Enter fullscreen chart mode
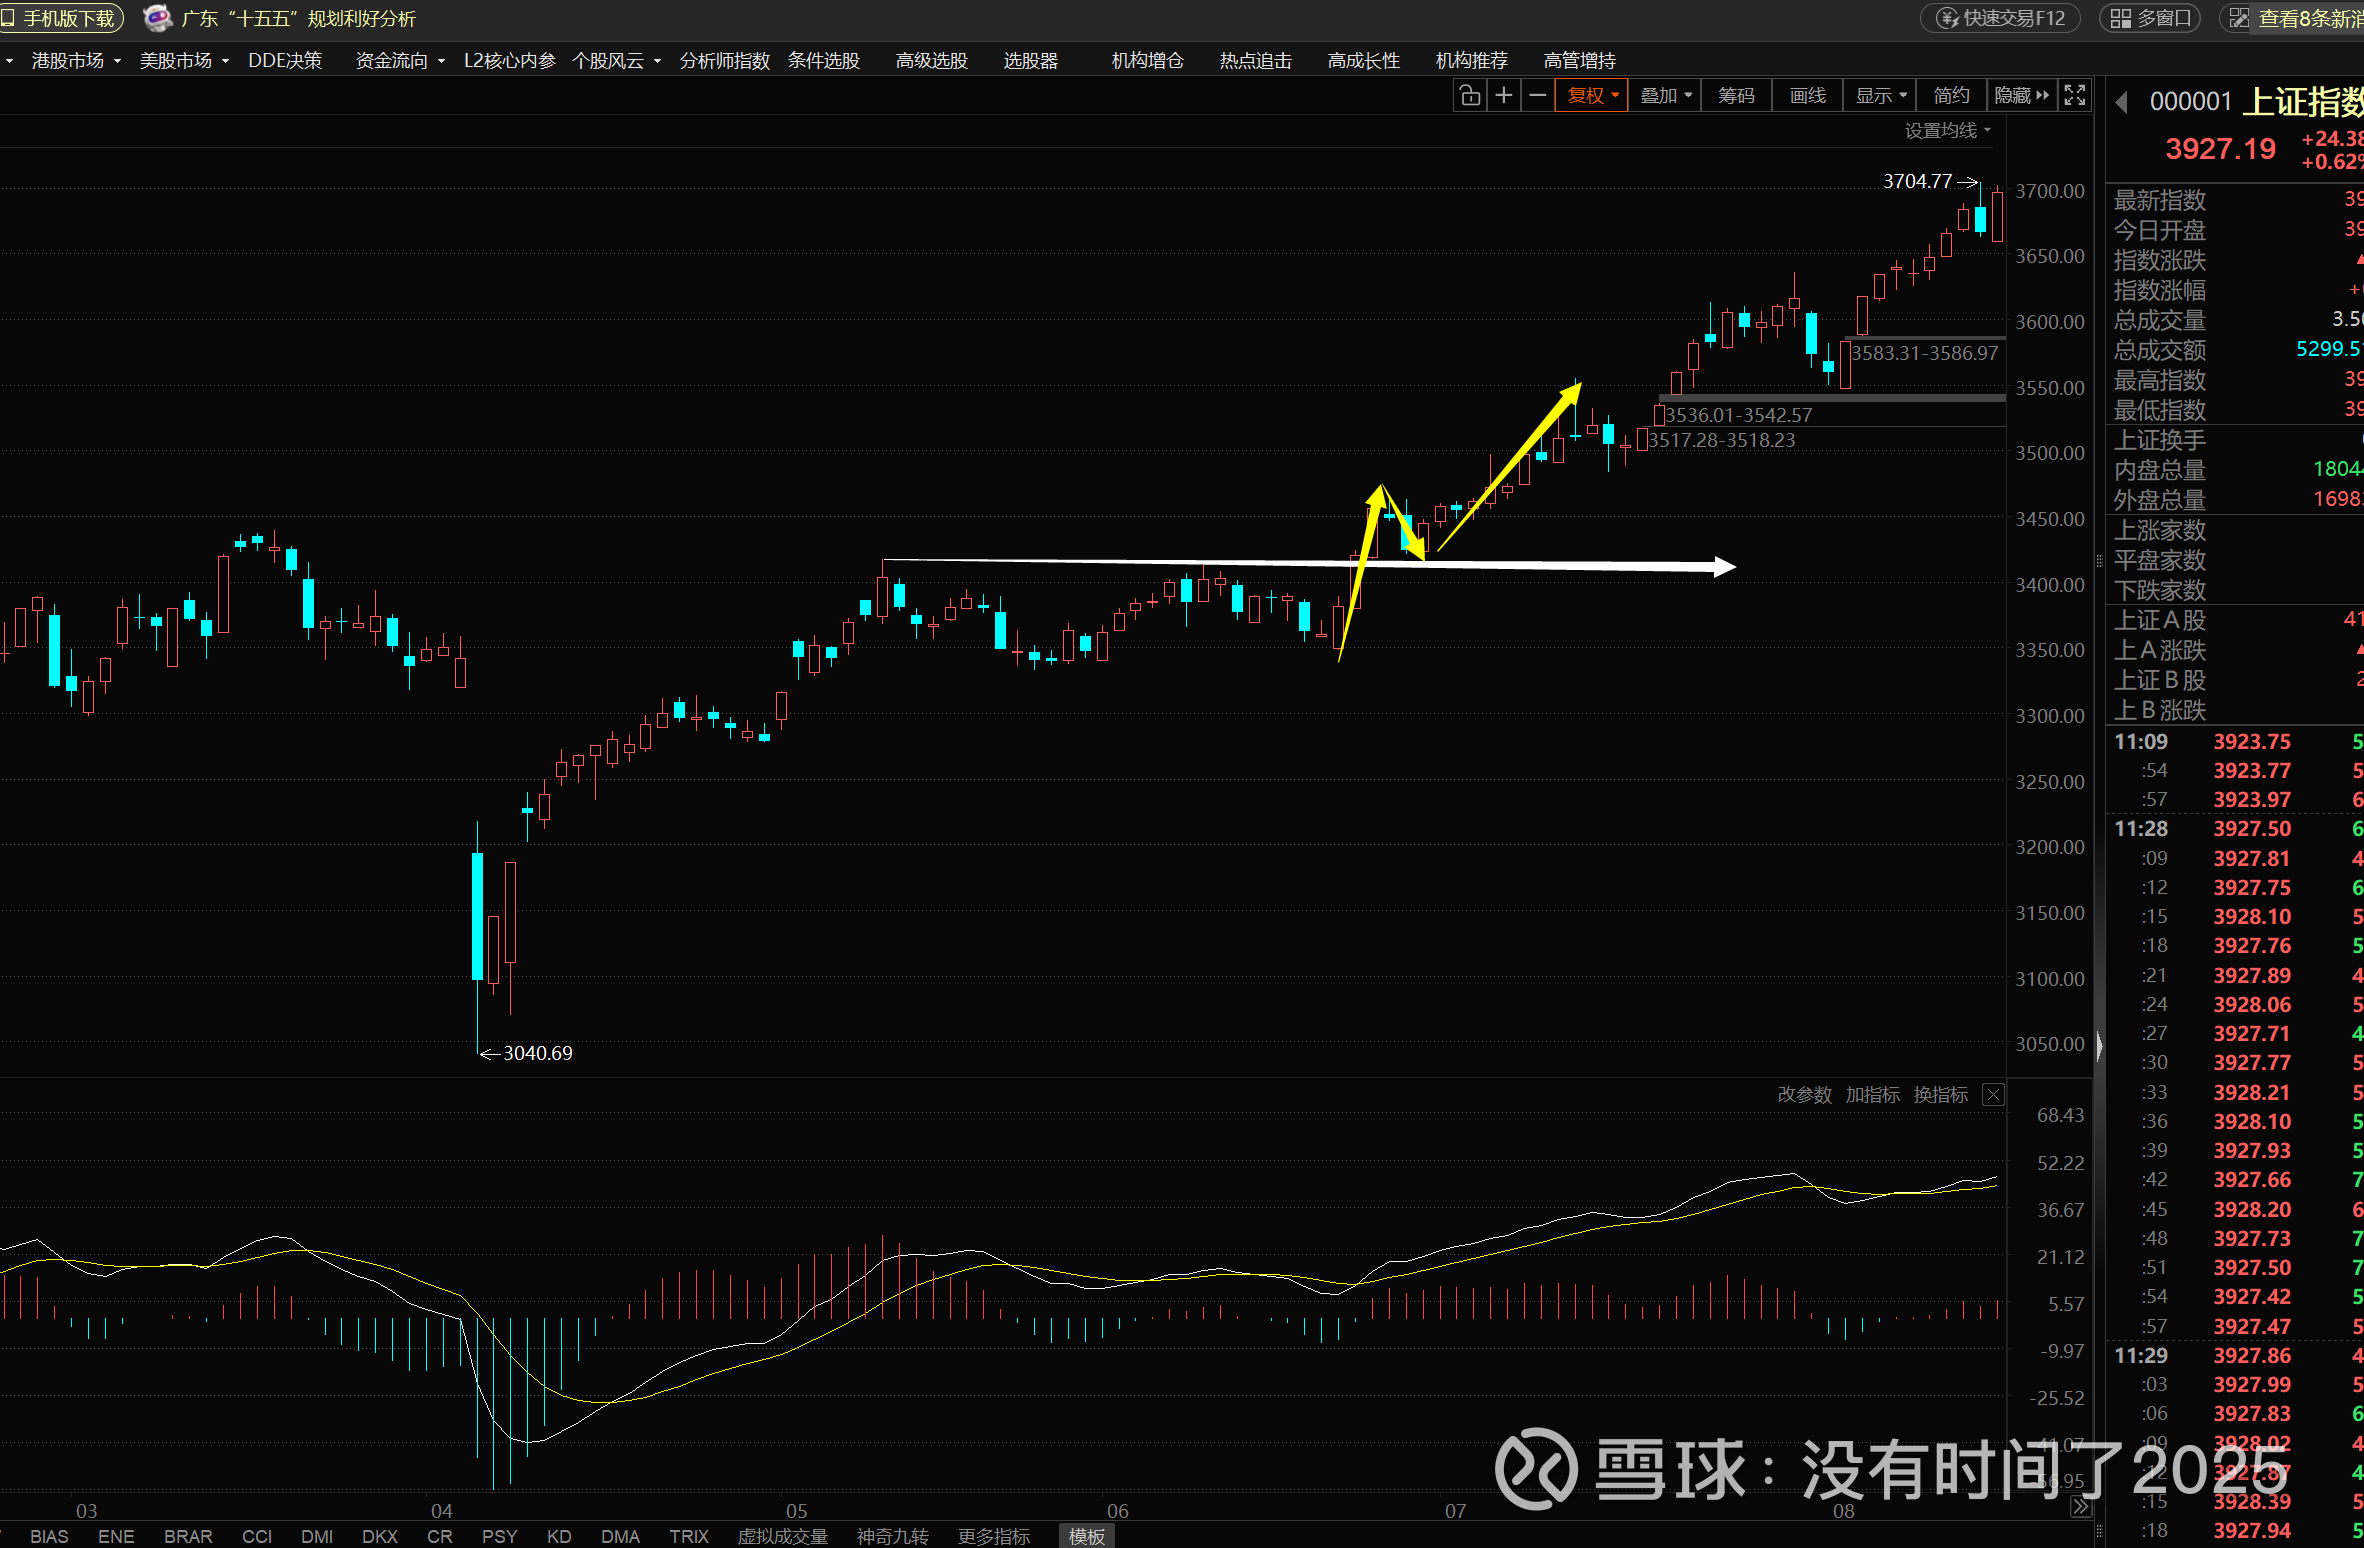Image resolution: width=2364 pixels, height=1548 pixels. coord(2075,96)
